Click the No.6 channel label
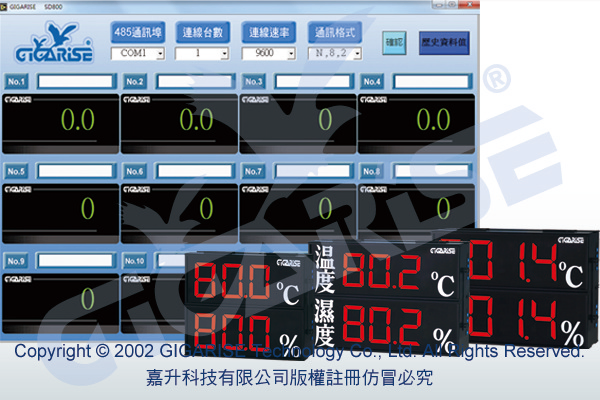 (136, 171)
